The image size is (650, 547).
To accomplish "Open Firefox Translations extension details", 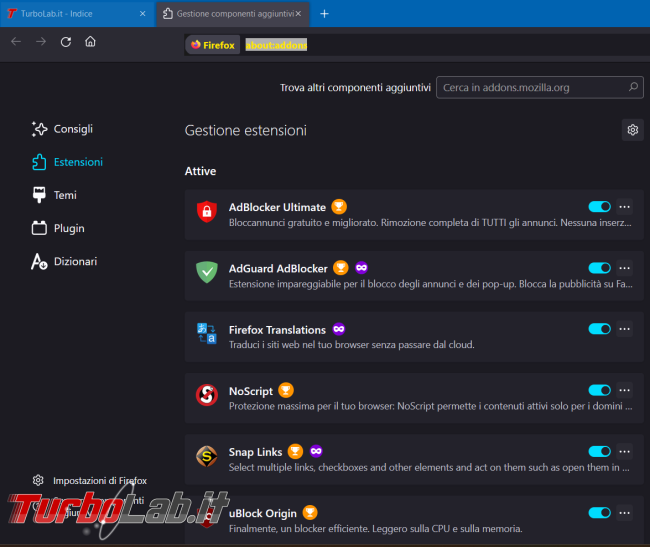I will pos(277,330).
